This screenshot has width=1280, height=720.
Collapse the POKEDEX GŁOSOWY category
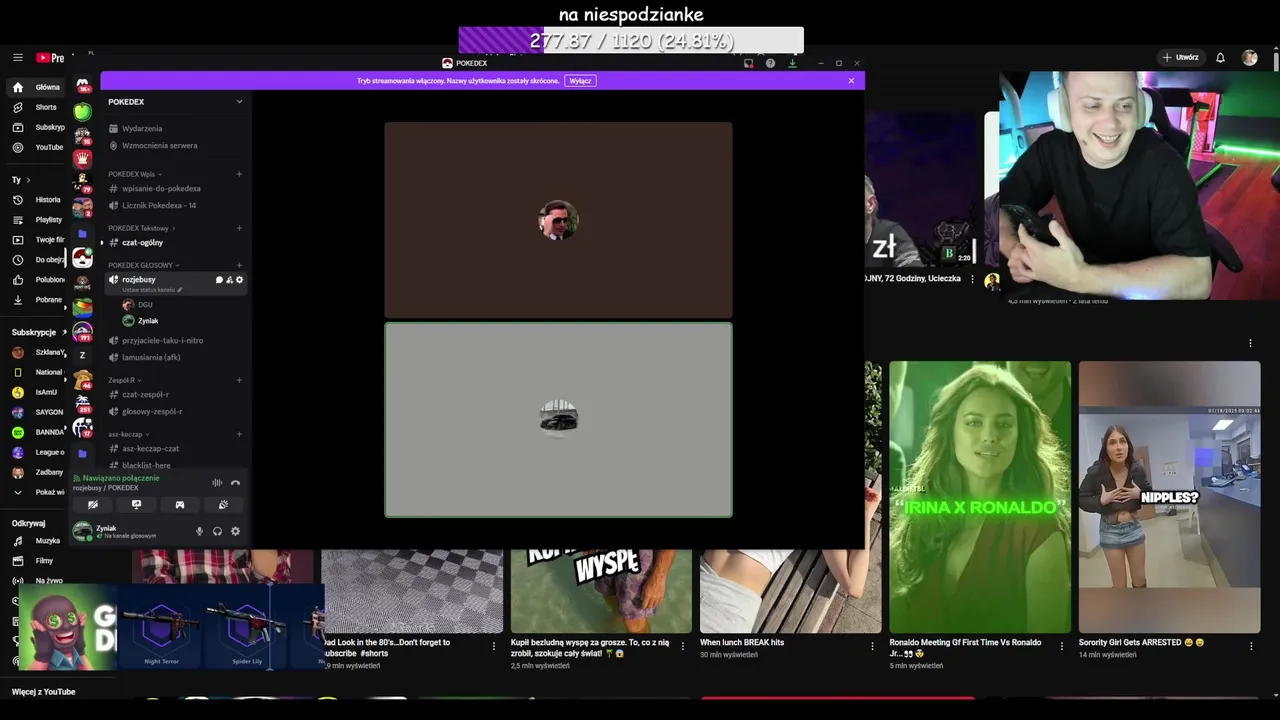(x=143, y=265)
